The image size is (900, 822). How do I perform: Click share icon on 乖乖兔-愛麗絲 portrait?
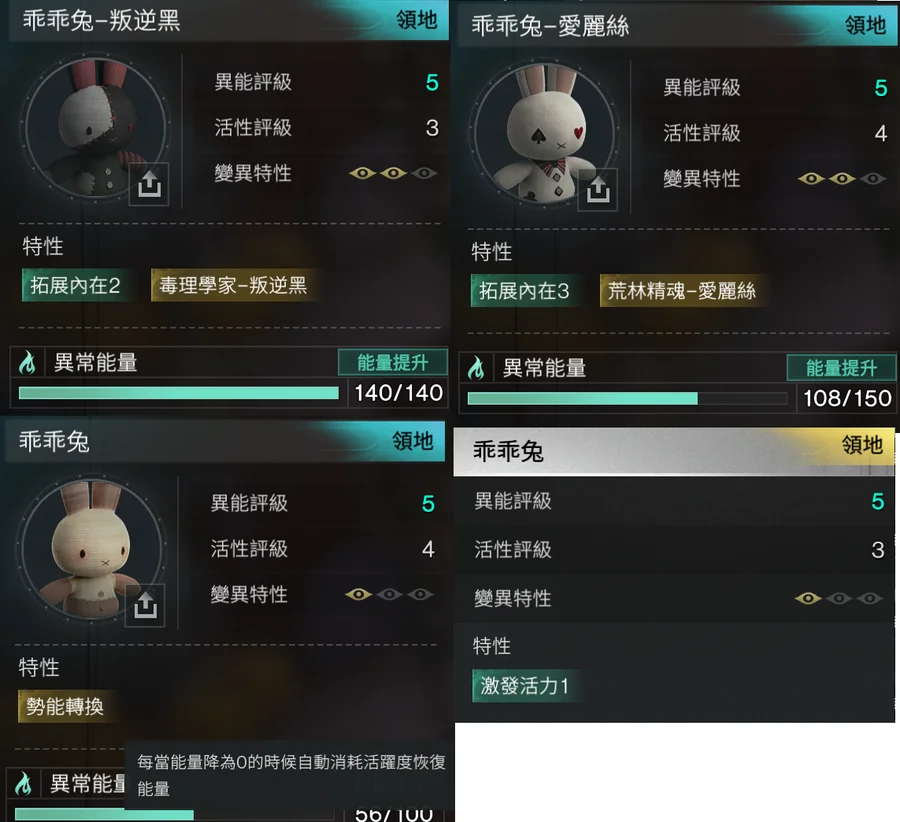point(598,189)
